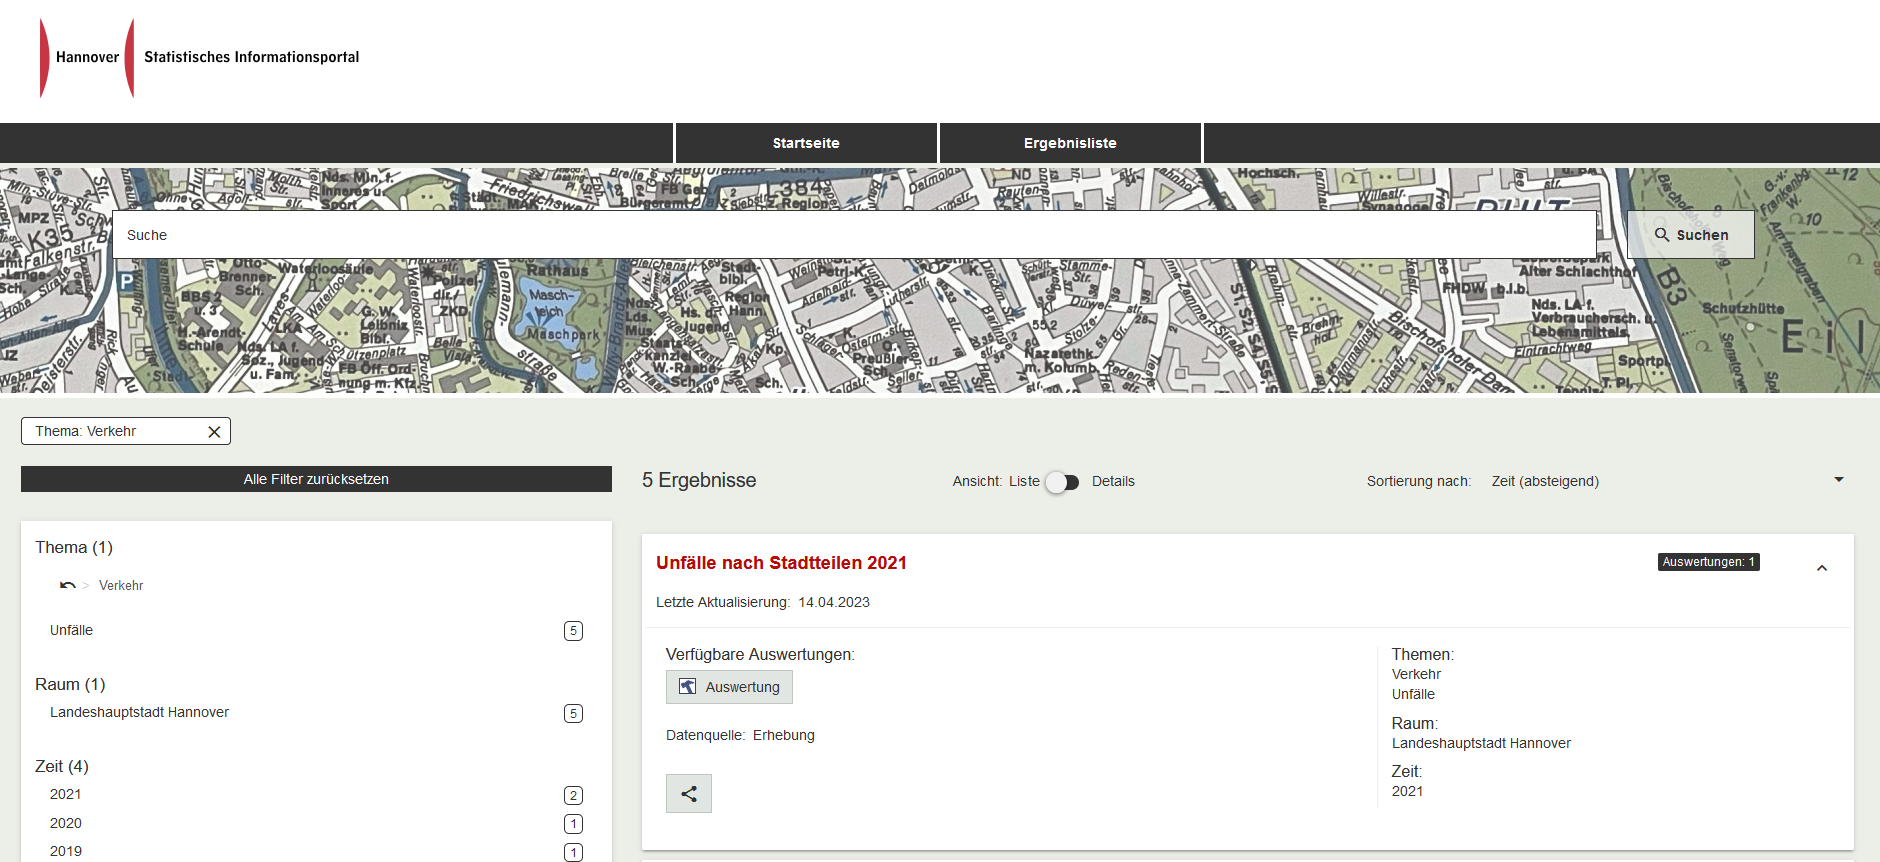Remove the Thema: Verkehr filter chip
The image size is (1880, 862).
pos(214,432)
